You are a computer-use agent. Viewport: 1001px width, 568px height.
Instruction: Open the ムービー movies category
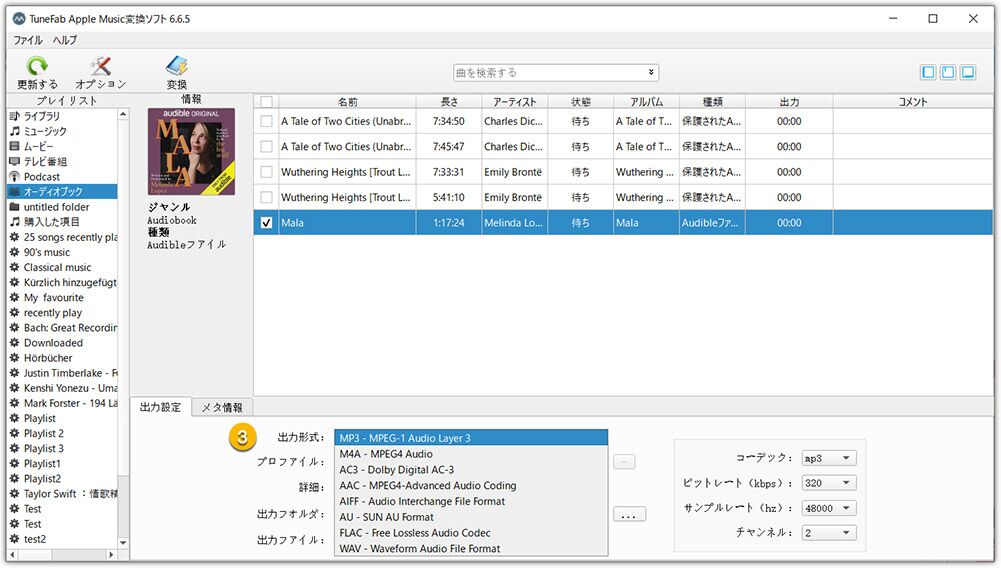[38, 146]
